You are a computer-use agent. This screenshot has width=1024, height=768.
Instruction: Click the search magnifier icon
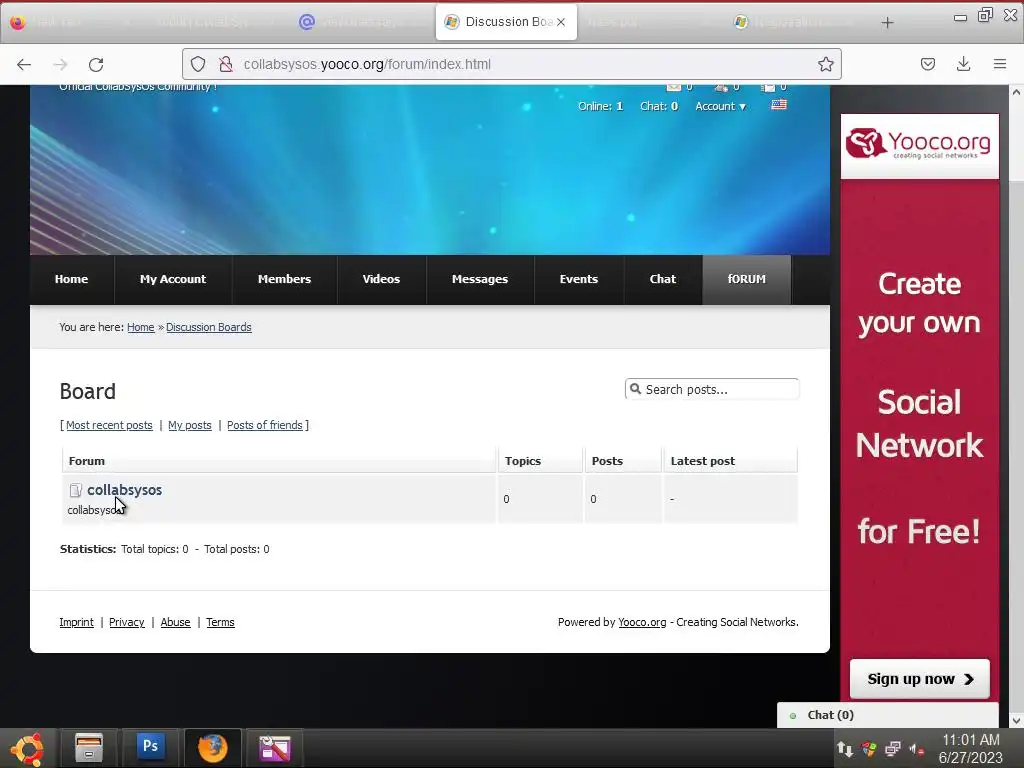[x=635, y=389]
